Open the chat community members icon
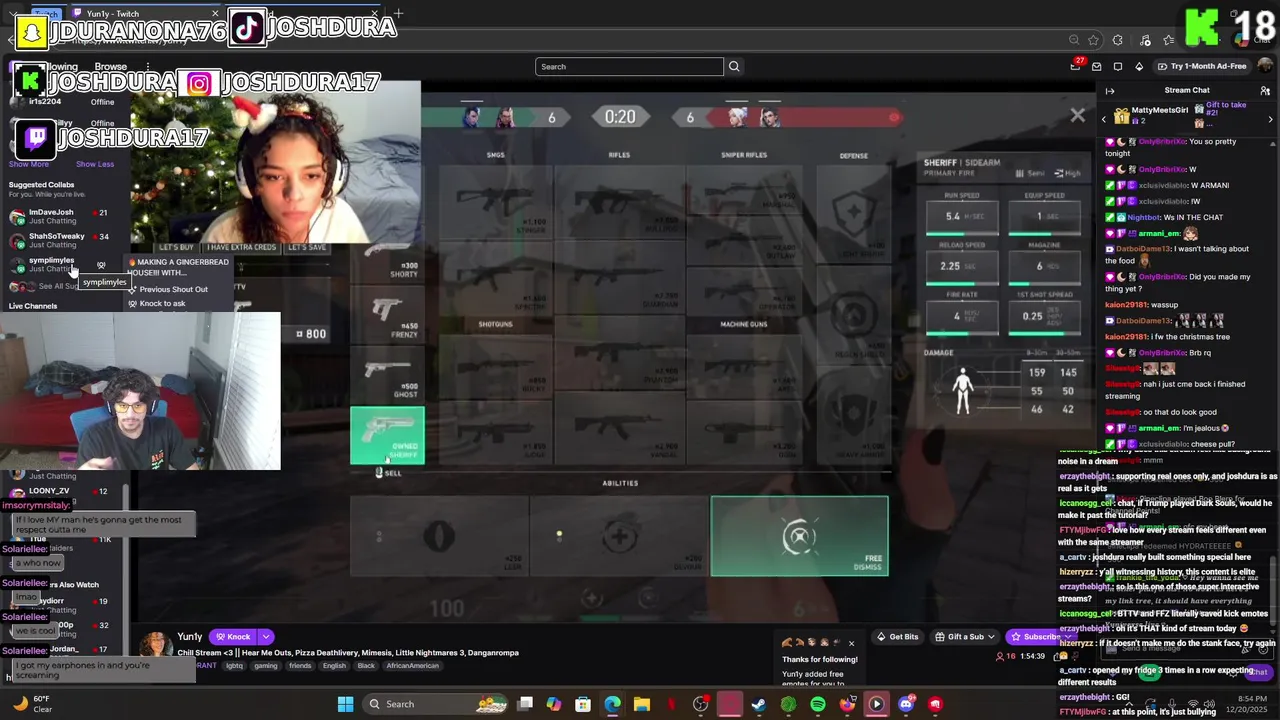This screenshot has height=720, width=1280. (1265, 90)
